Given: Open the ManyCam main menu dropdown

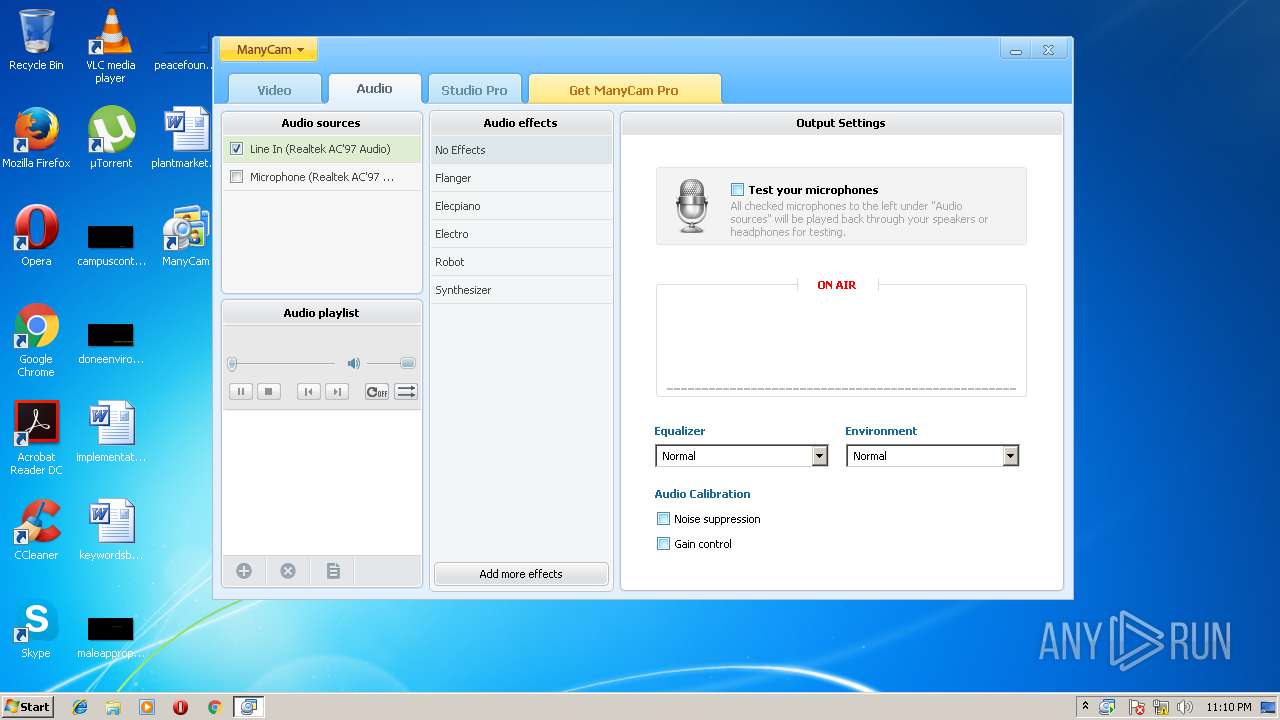Looking at the screenshot, I should pos(269,49).
